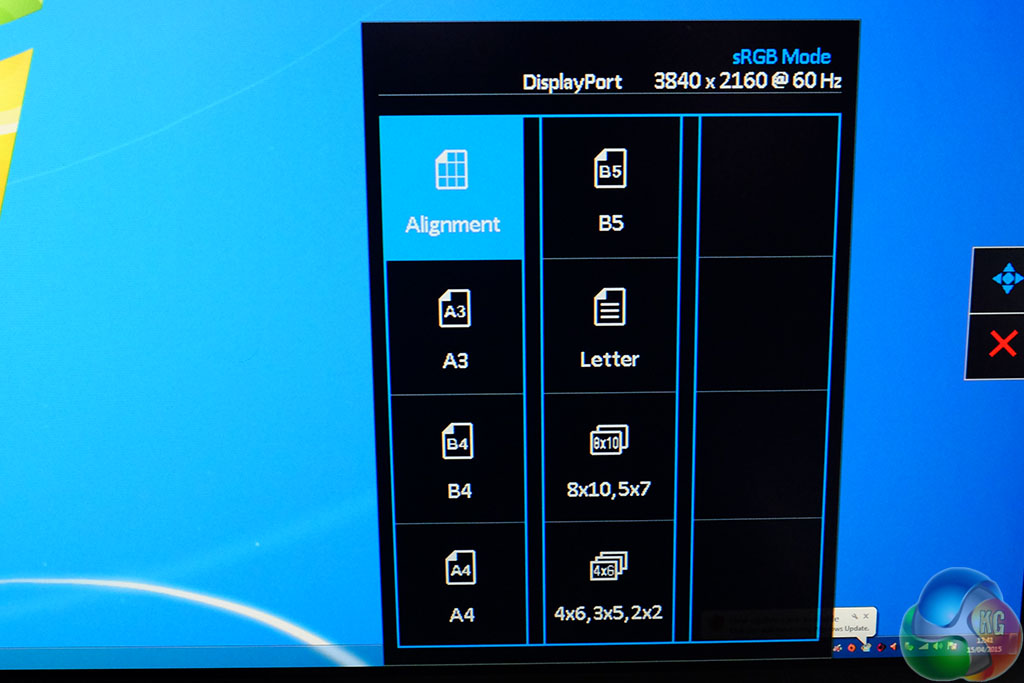Viewport: 1024px width, 683px height.
Task: Open the wrench options in Windows Update balloon
Action: 854,616
